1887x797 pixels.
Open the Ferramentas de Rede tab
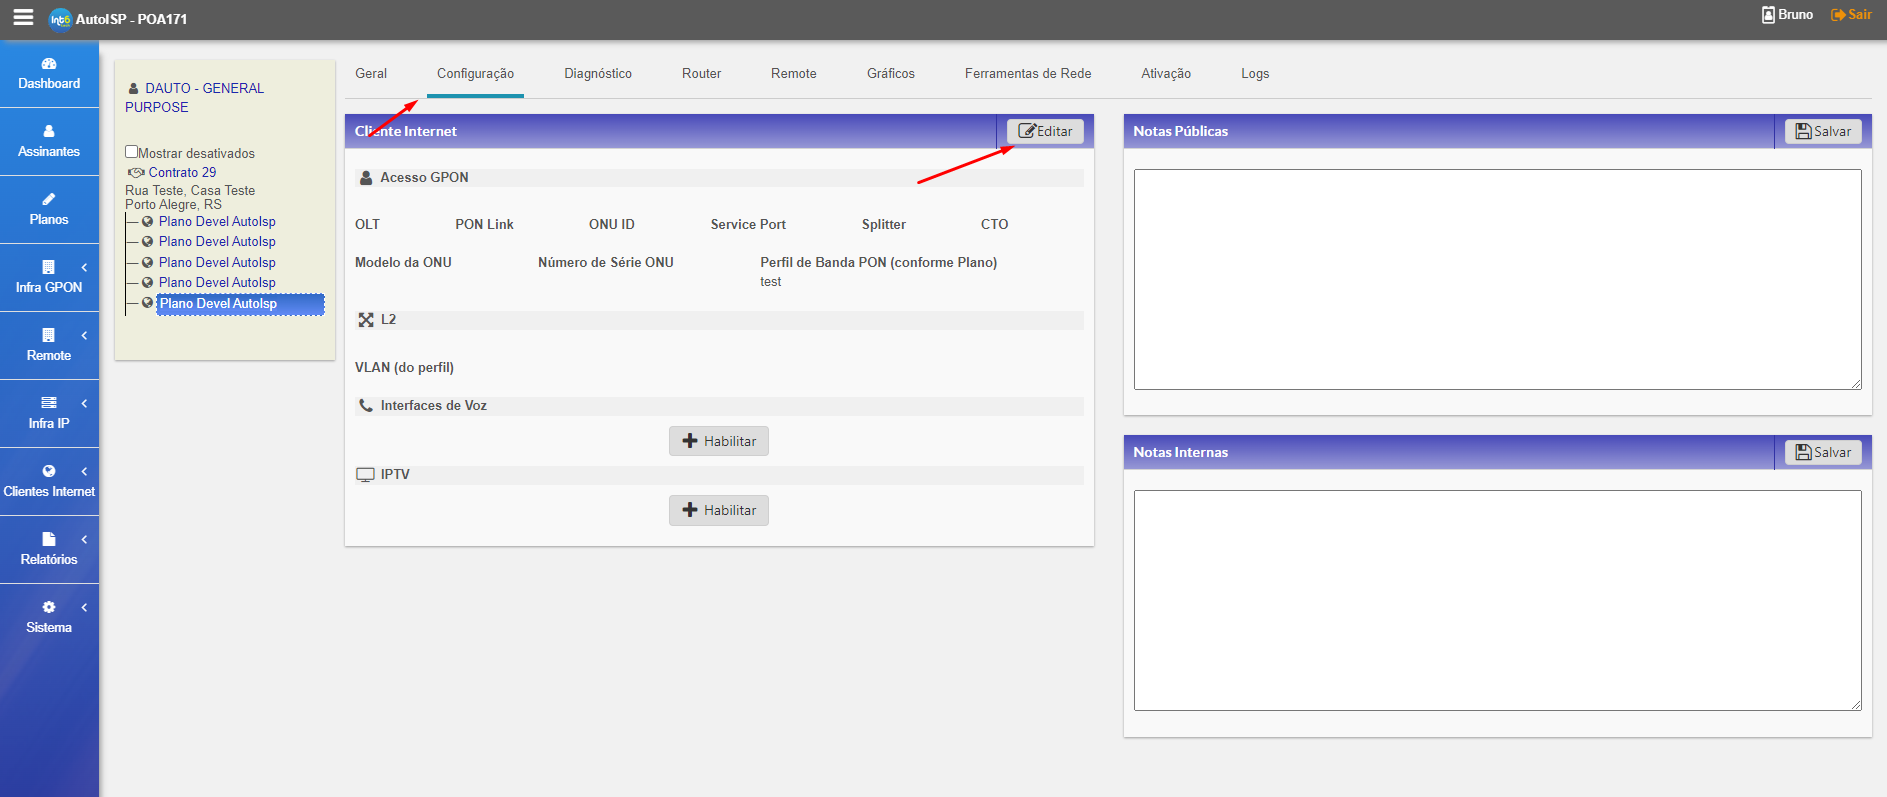(x=1027, y=74)
